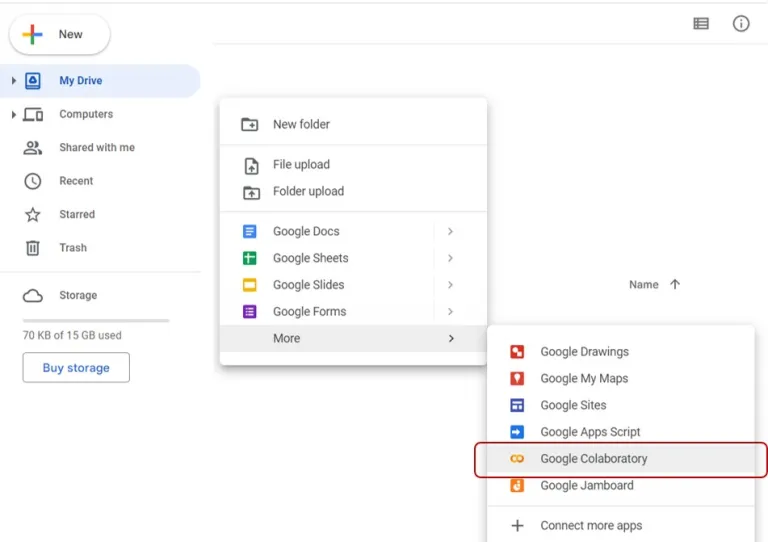Go to Recent files

tap(100, 181)
